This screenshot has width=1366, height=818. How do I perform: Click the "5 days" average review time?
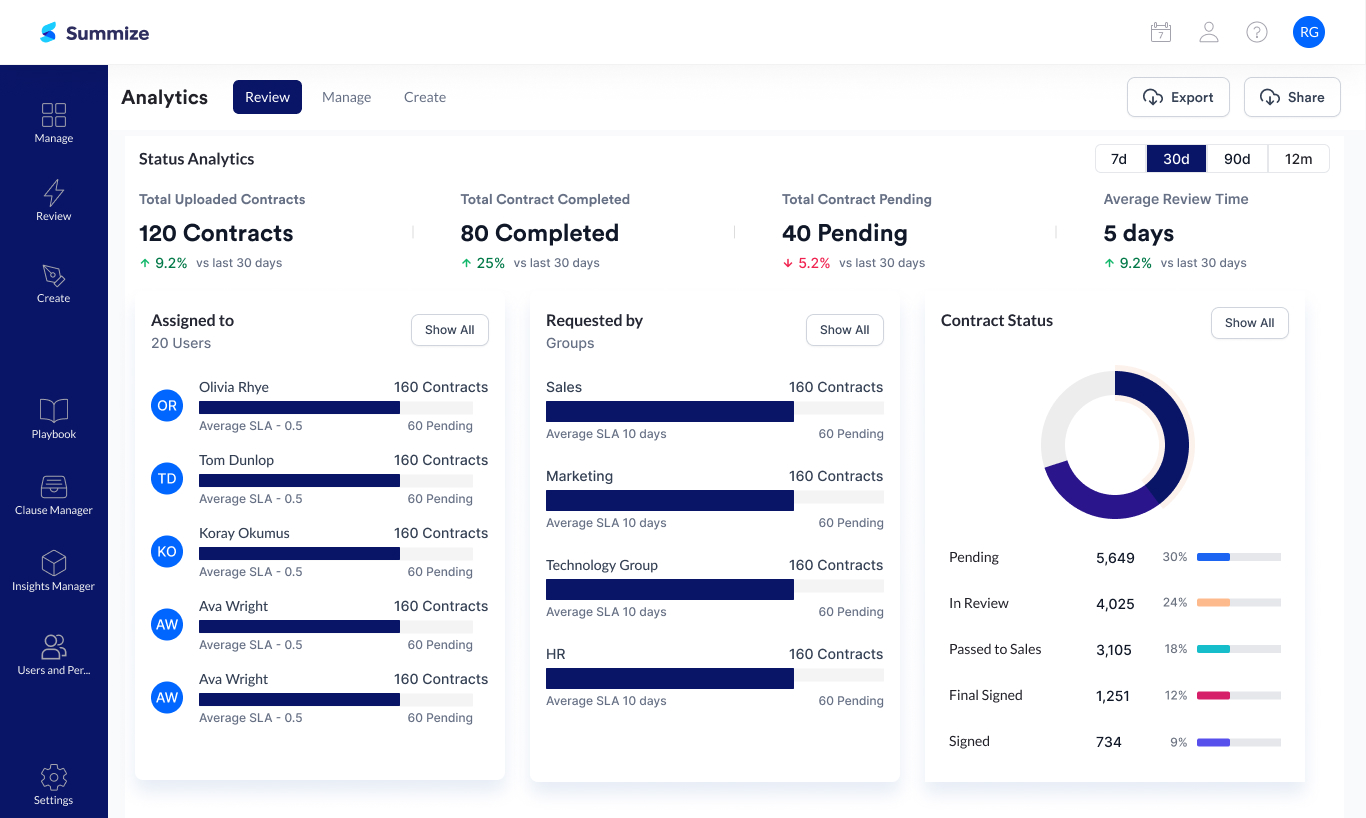(x=1139, y=233)
